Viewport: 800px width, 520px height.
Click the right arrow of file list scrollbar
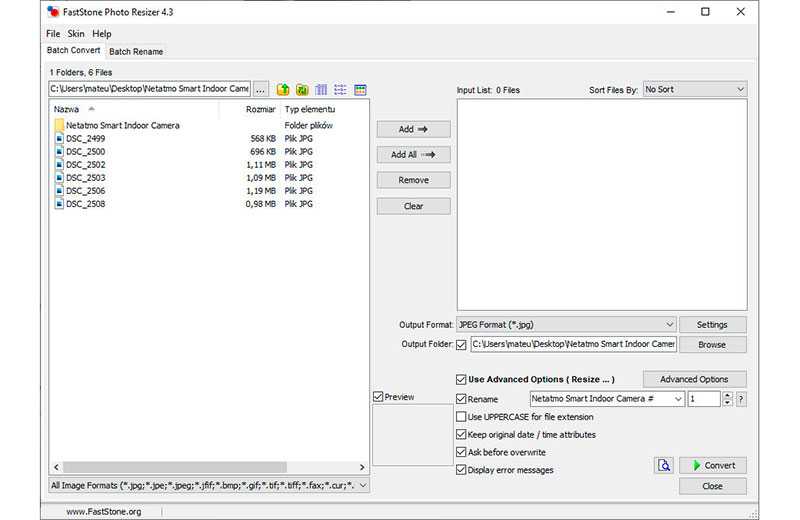(362, 467)
